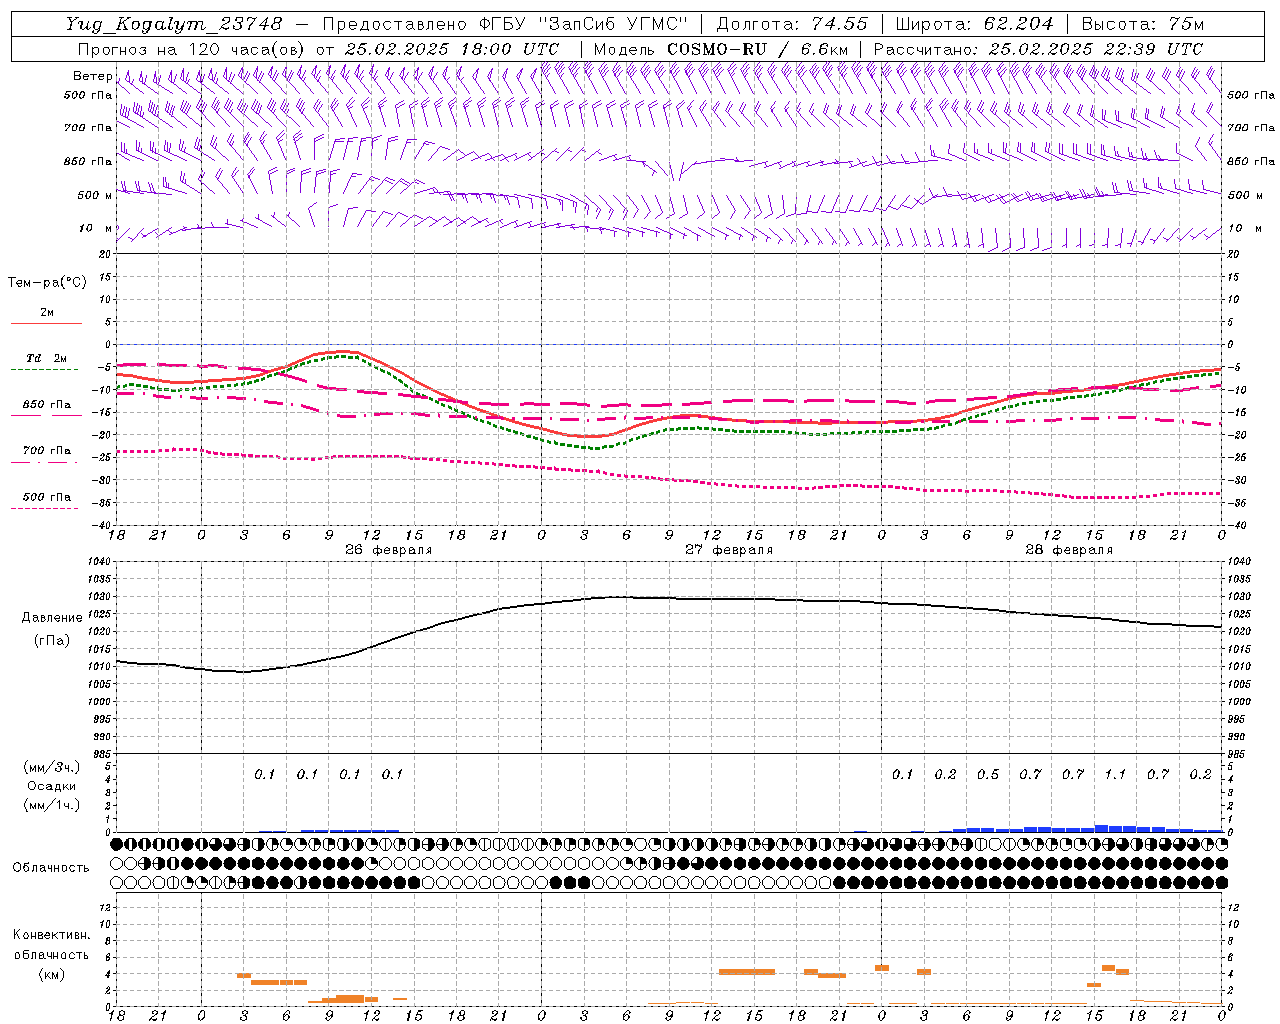Click the Тем-ра(°C) axis title

pos(47,283)
